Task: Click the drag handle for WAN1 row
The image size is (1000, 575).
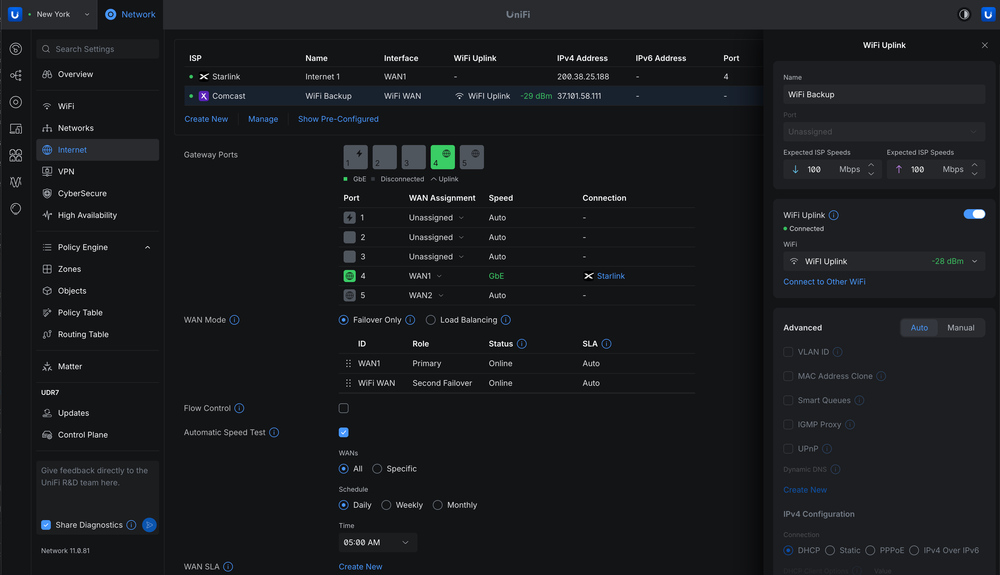Action: coord(348,363)
